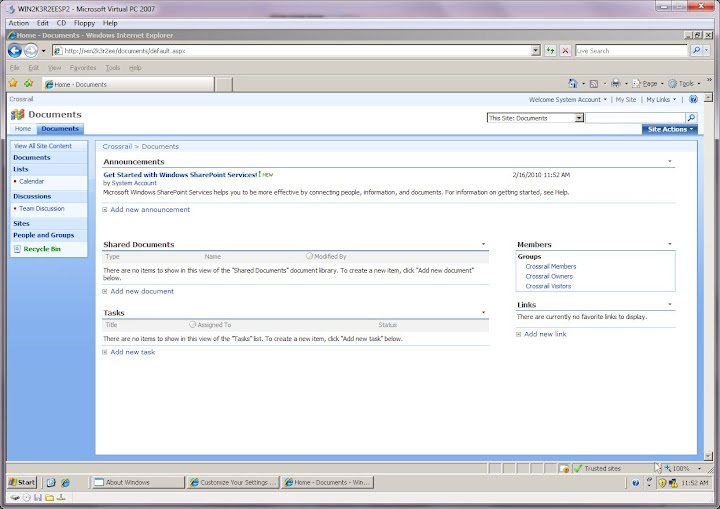Click the plus icon beside Add new announcement
Screen dimensions: 720x509
[105, 209]
